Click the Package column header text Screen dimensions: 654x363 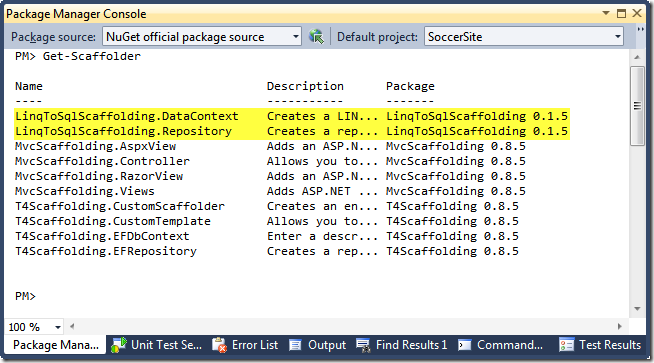(x=410, y=86)
